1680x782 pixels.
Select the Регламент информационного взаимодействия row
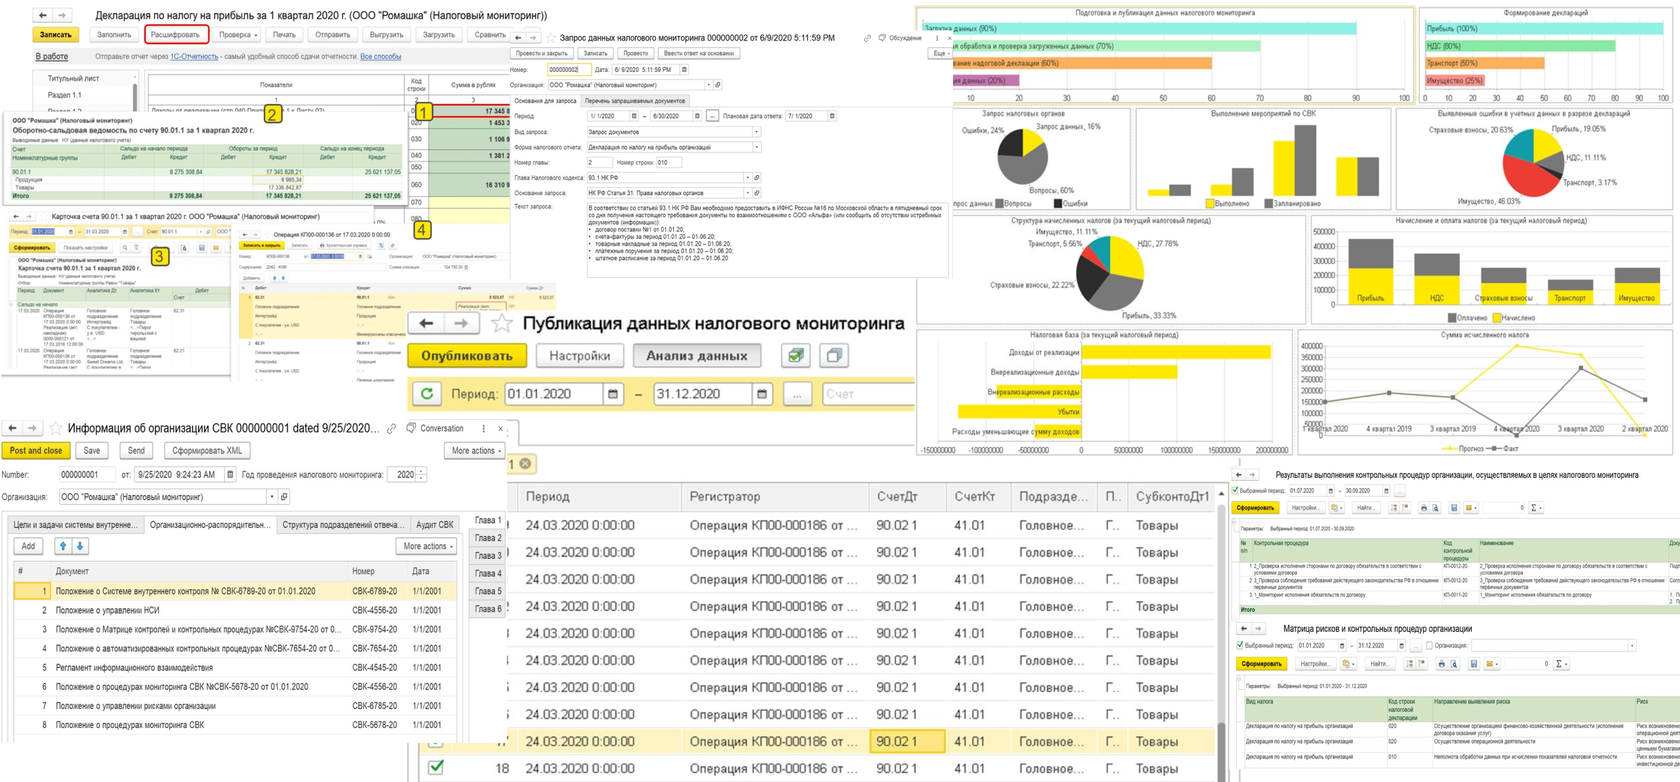point(235,668)
